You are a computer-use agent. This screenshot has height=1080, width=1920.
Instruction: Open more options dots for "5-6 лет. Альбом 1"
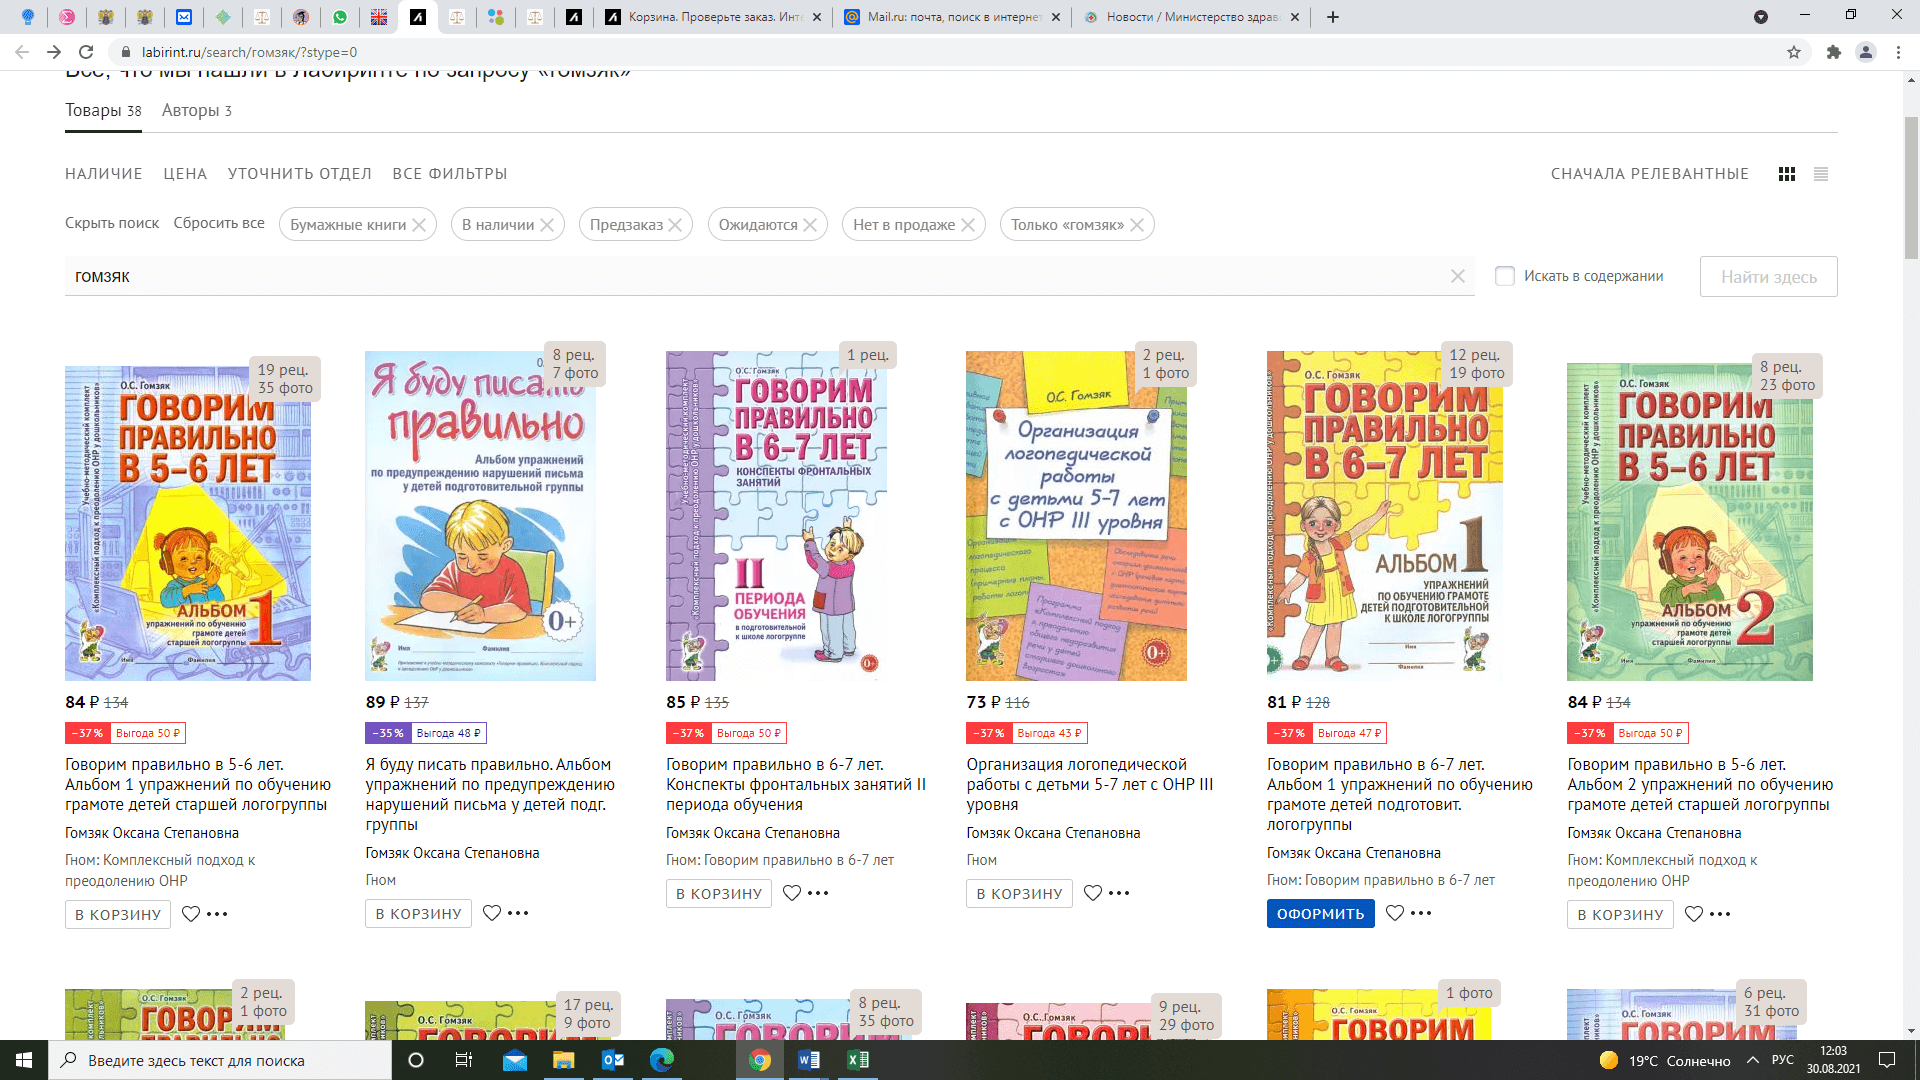217,914
